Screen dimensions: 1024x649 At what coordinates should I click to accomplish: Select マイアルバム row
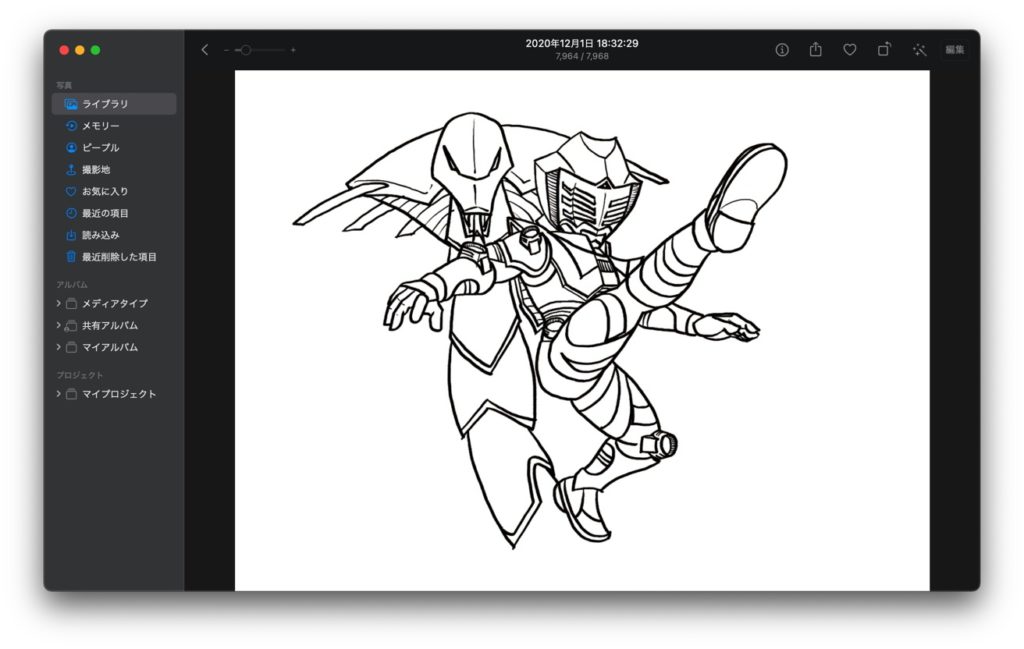114,347
